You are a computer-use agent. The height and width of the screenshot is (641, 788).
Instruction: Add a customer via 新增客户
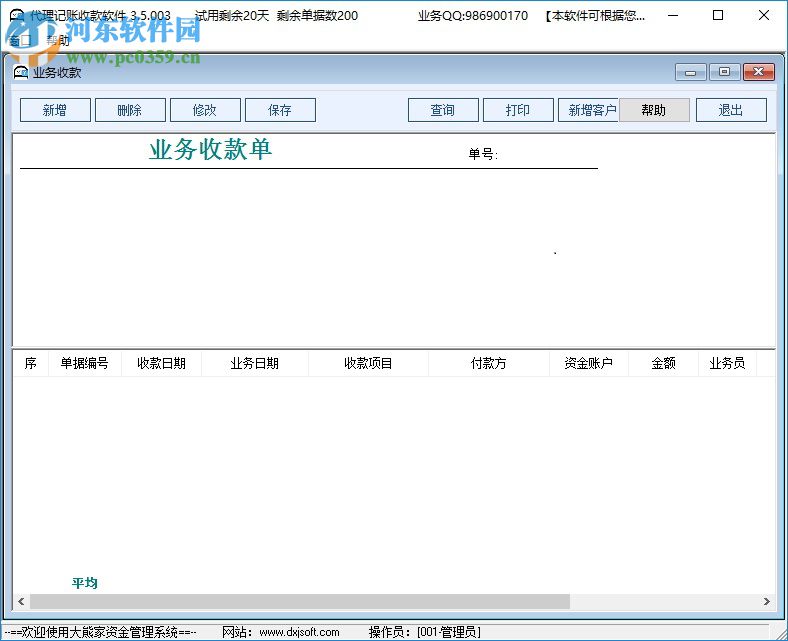(x=588, y=110)
